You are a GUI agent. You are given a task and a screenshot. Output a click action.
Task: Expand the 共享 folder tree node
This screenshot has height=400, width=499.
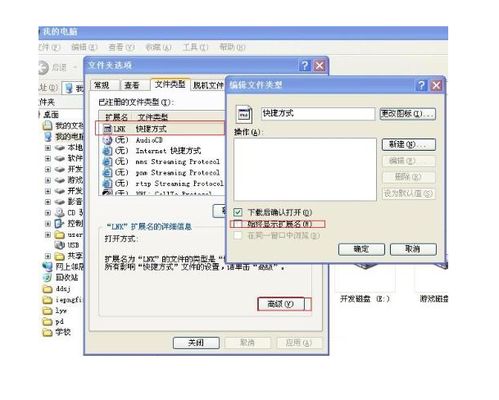[48, 256]
